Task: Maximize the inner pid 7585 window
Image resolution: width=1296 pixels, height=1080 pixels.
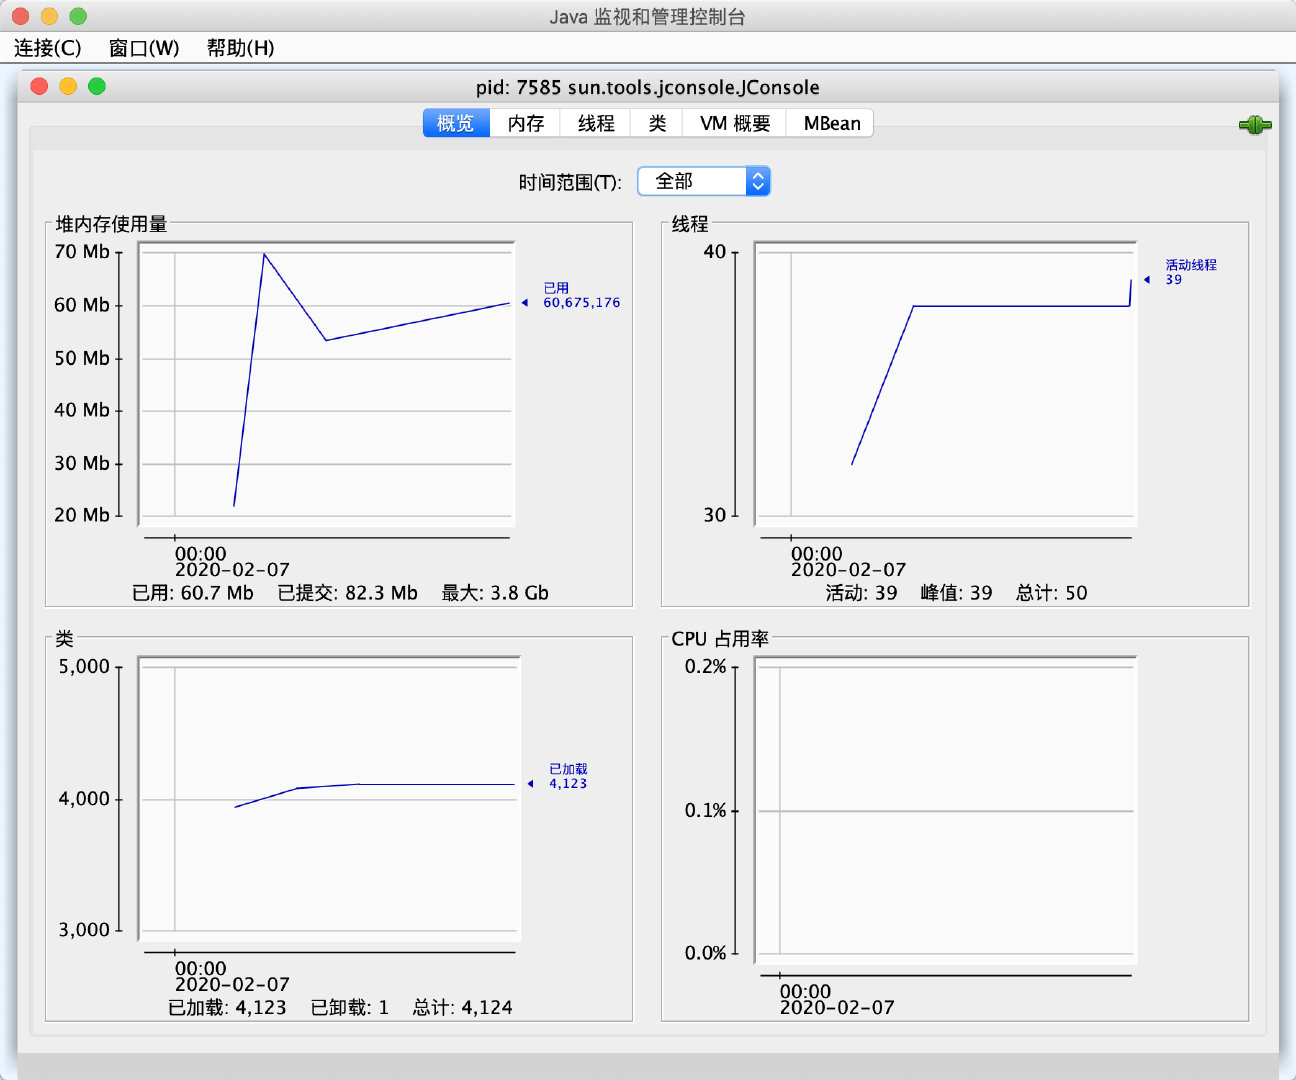Action: click(x=97, y=86)
